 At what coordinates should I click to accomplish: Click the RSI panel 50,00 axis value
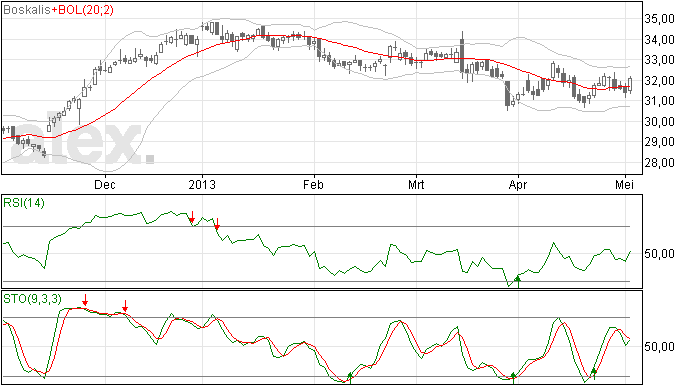660,254
